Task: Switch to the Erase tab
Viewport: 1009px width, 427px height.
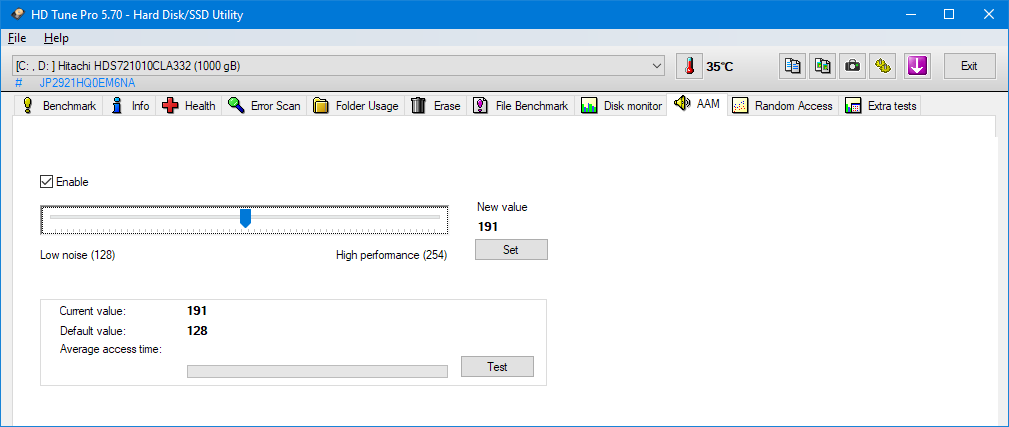Action: coord(436,105)
